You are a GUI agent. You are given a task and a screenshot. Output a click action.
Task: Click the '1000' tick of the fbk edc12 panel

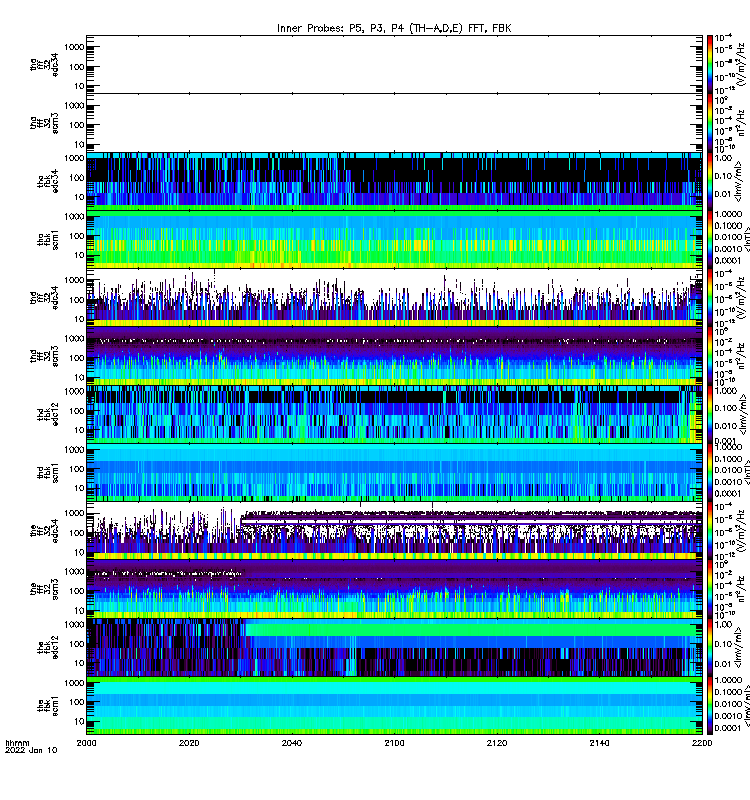pos(74,625)
